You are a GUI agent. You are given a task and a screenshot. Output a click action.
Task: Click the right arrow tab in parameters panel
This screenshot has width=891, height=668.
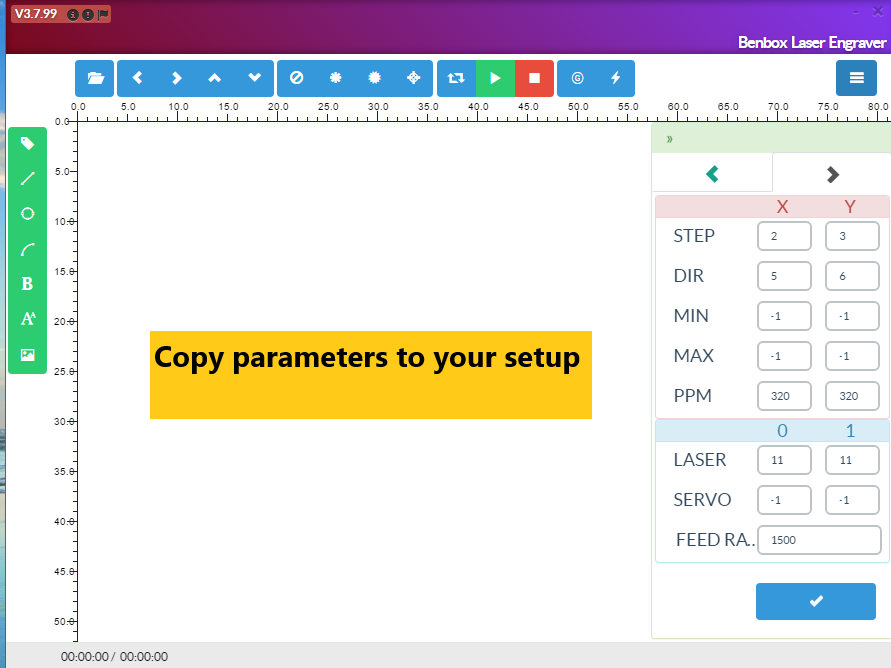coord(832,172)
